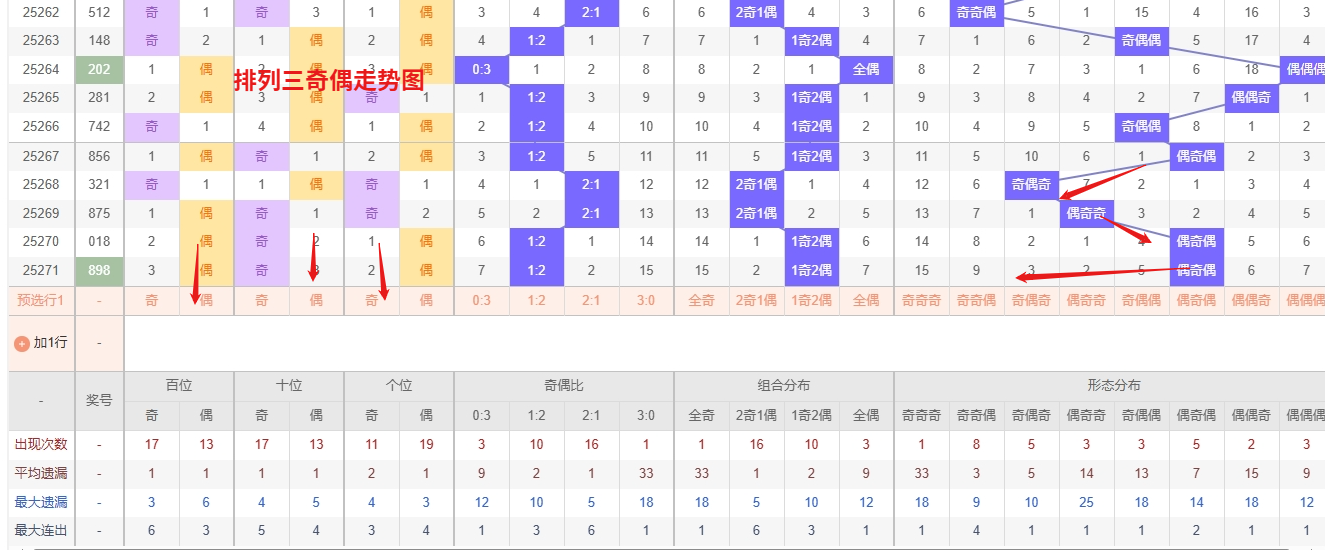
Task: Choose 奇奇奇 in the 预选行1 row
Action: coord(921,300)
